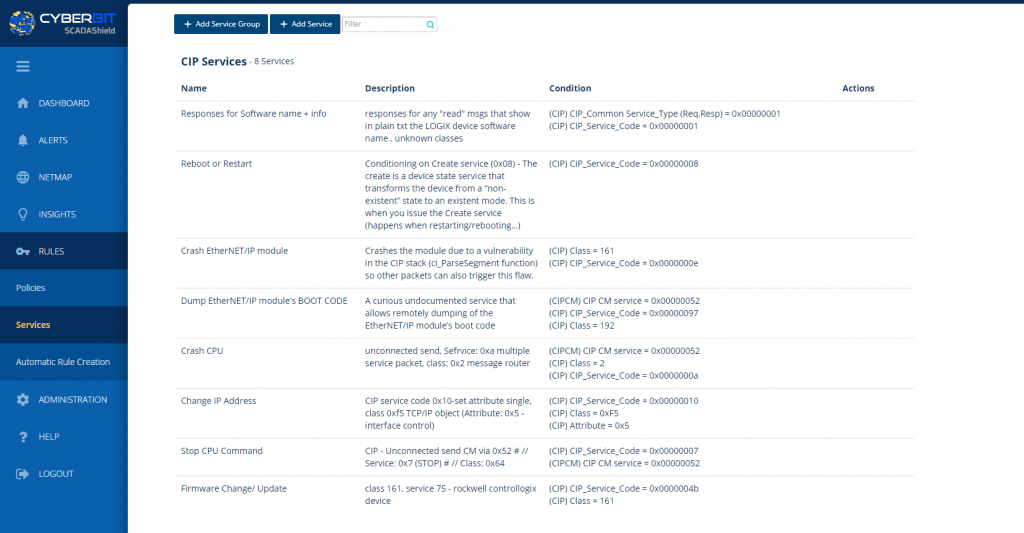The height and width of the screenshot is (533, 1024).
Task: Select the Services submenu item
Action: click(33, 325)
